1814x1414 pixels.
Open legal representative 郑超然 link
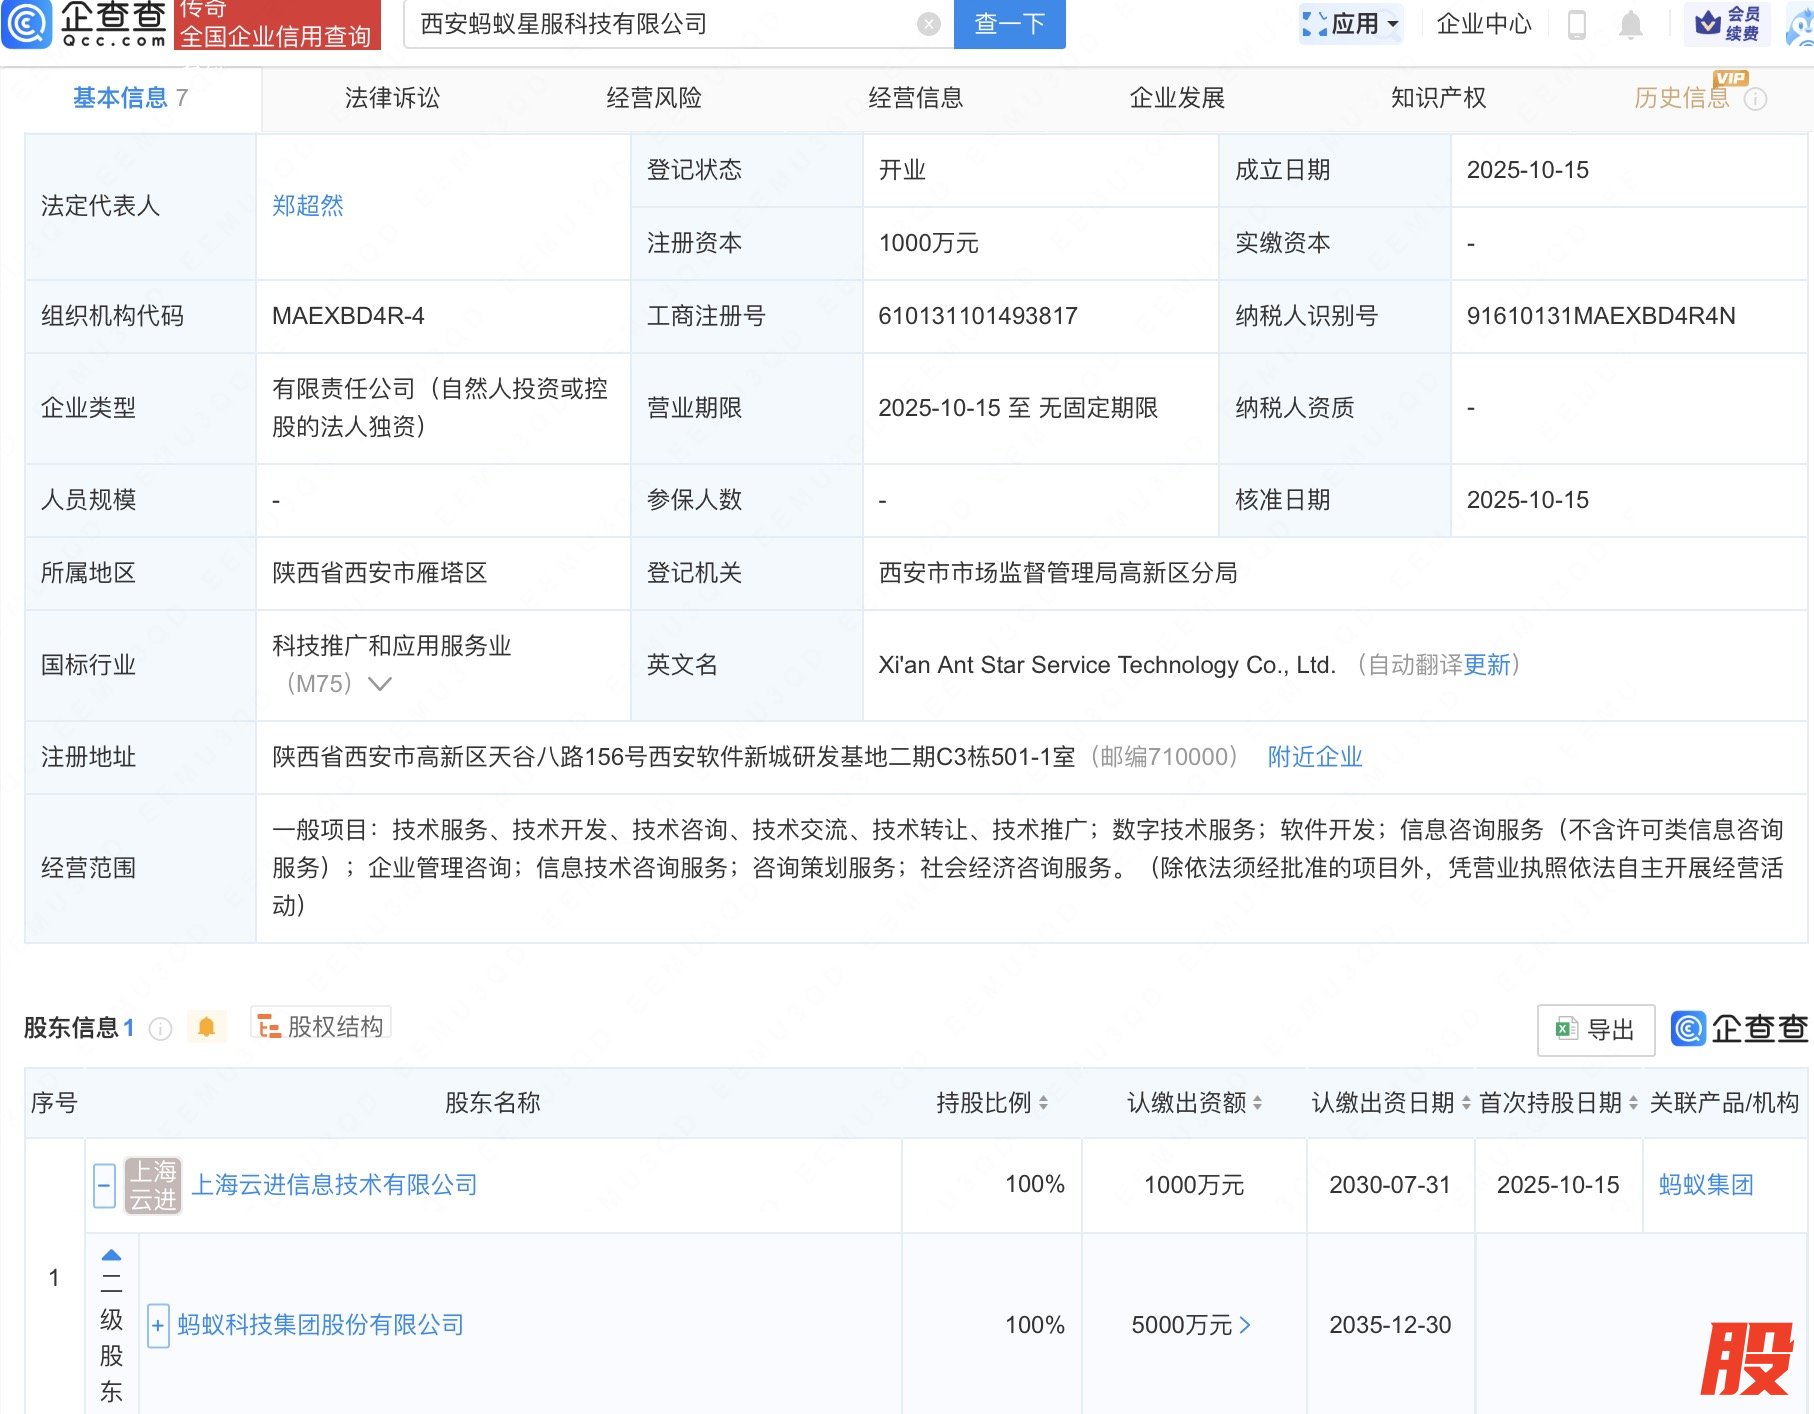(308, 206)
